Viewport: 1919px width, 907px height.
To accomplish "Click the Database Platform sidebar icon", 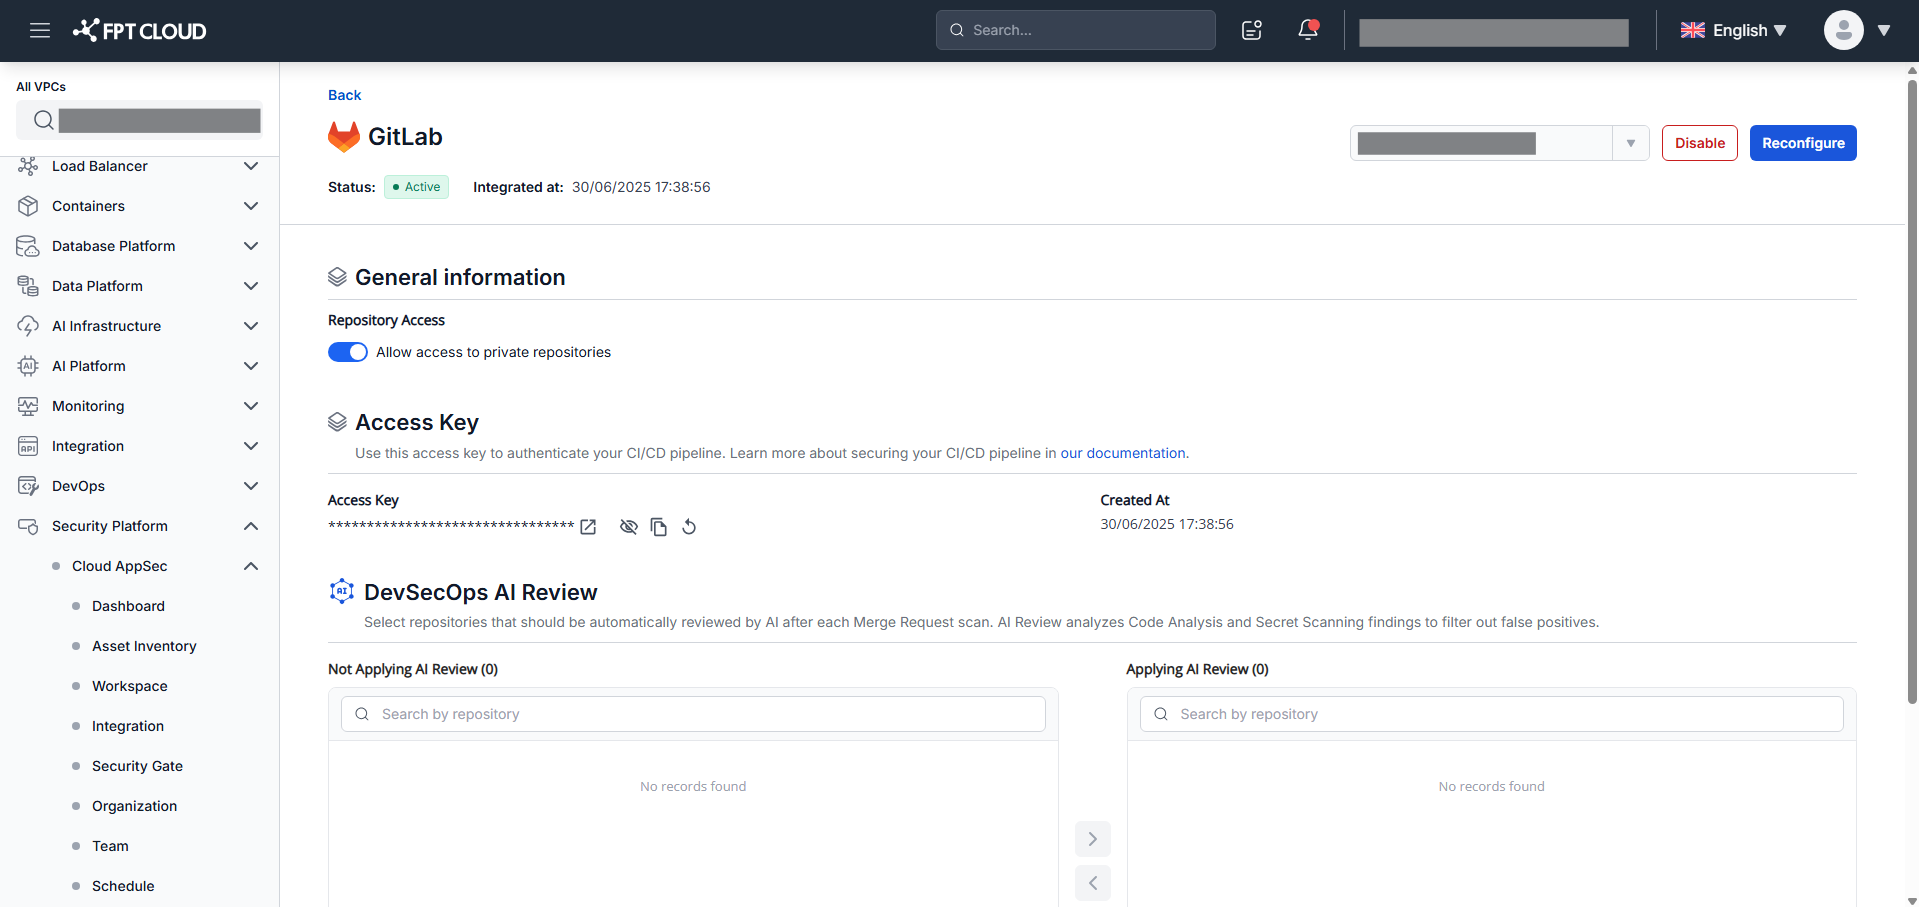I will click(28, 246).
